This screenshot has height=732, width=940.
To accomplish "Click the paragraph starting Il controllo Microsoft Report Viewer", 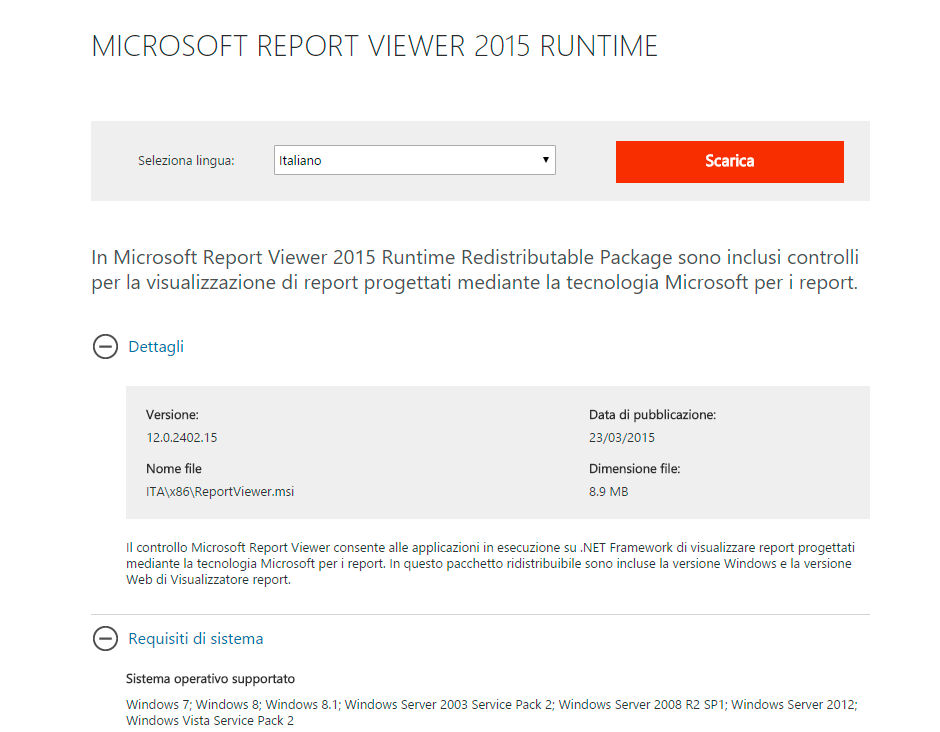I will tap(490, 564).
